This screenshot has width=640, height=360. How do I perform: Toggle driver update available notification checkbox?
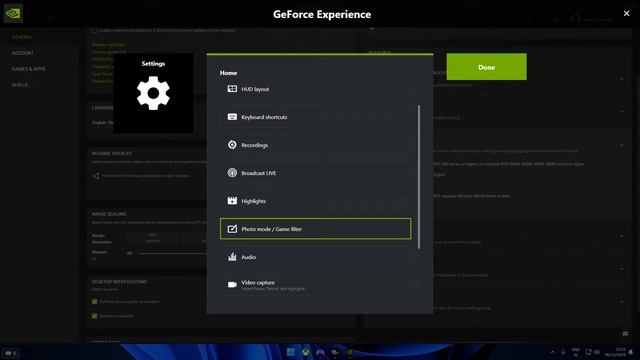(x=94, y=302)
